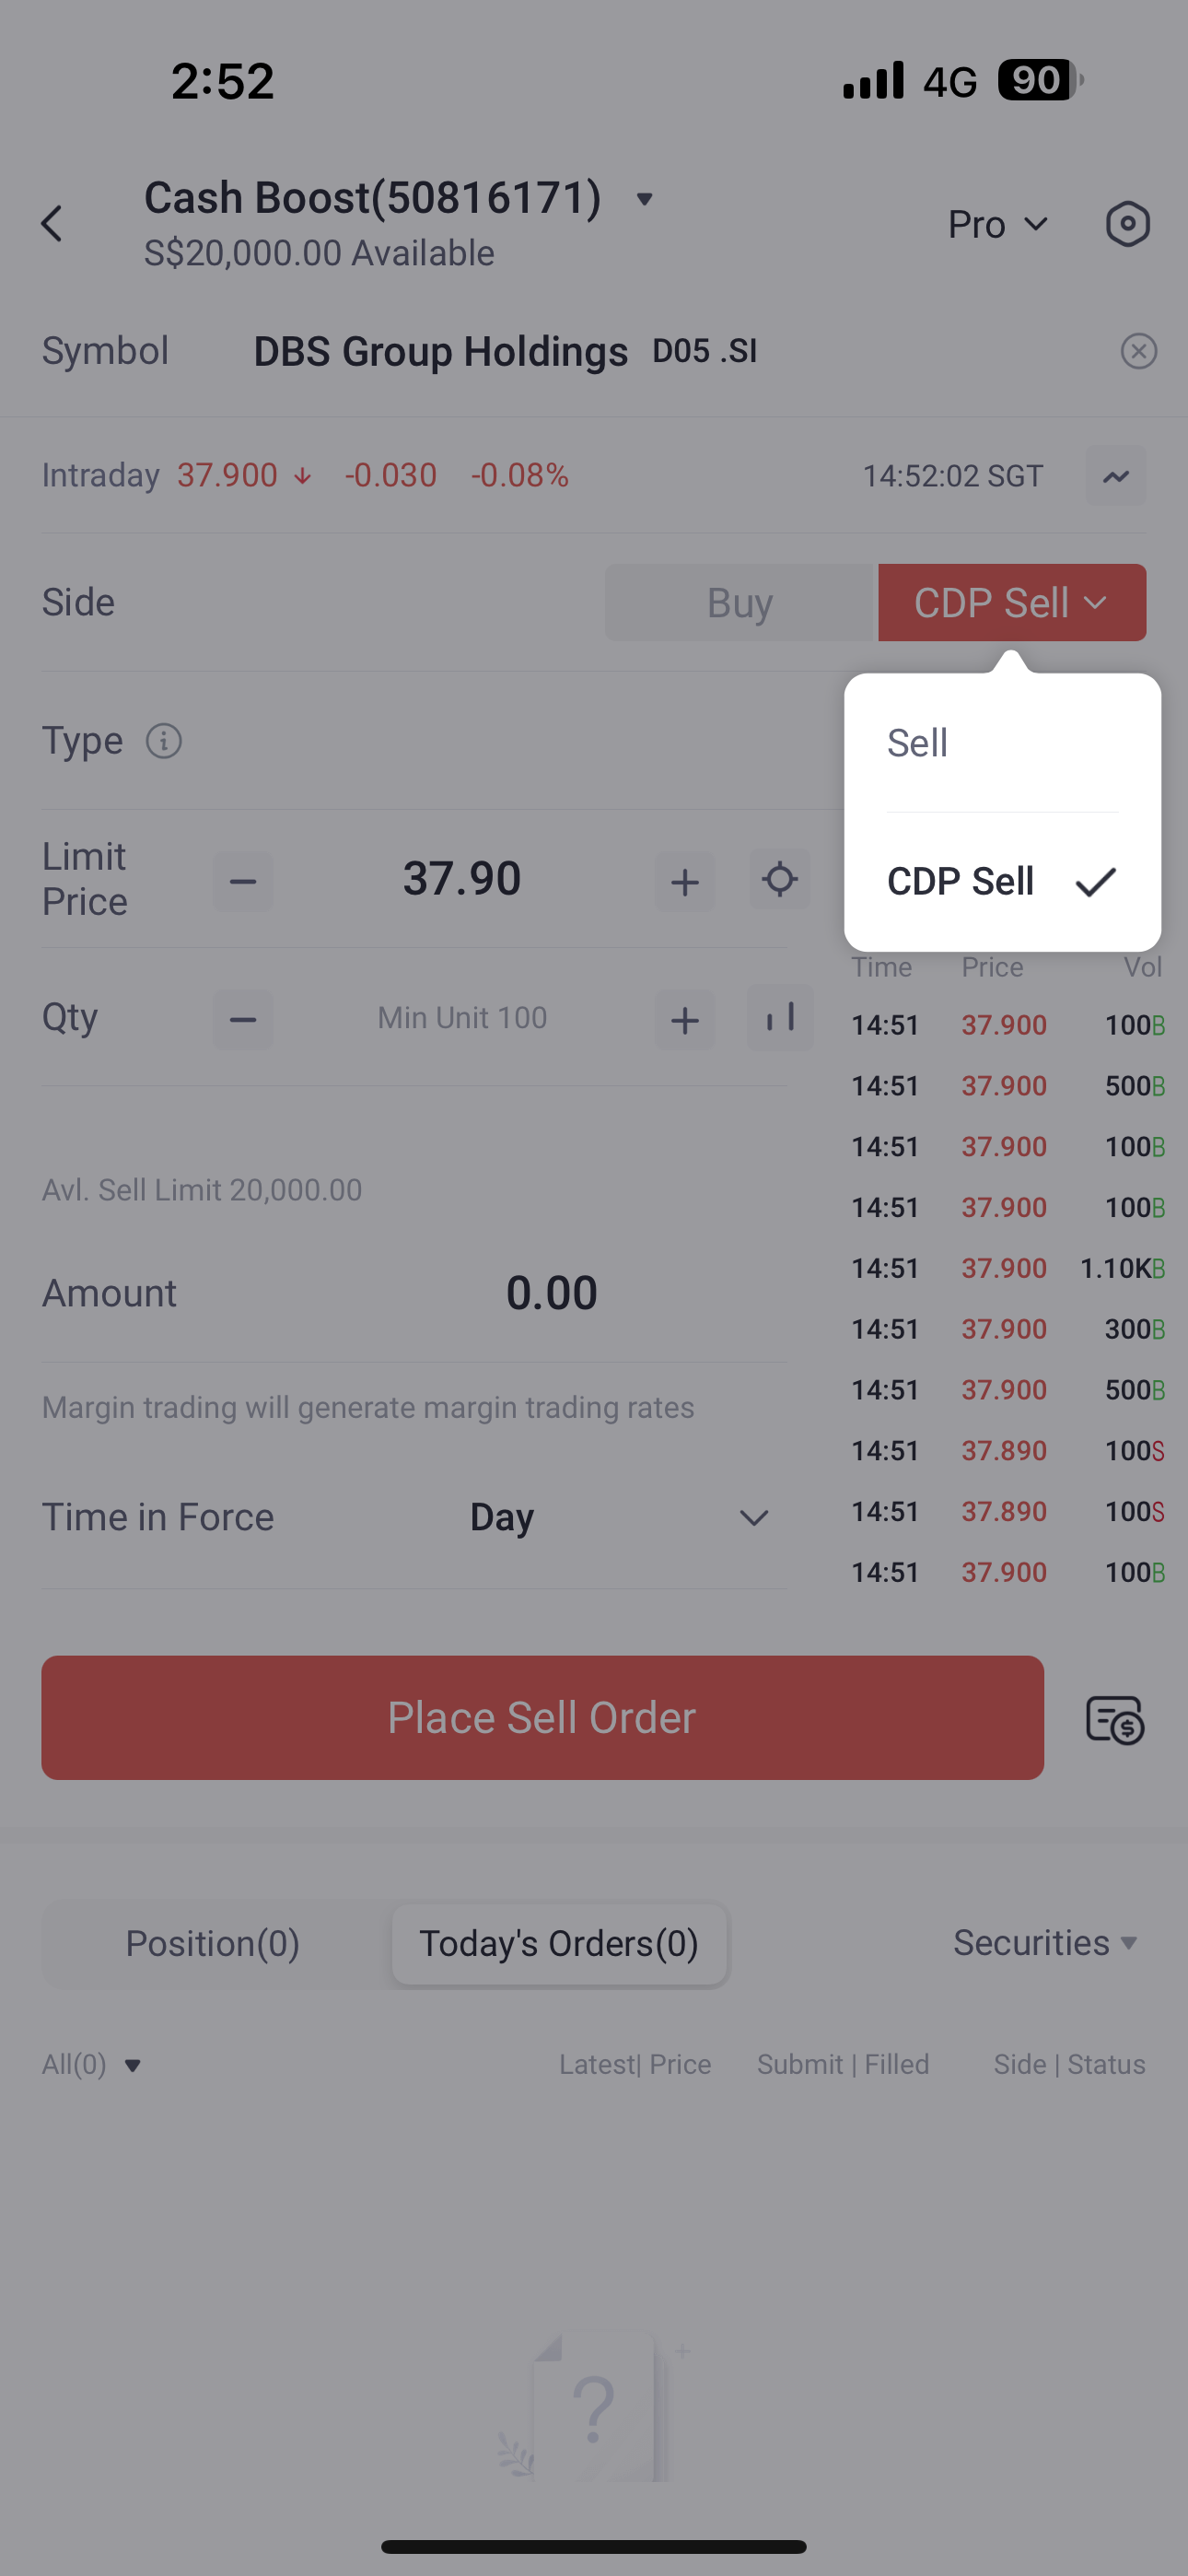The width and height of the screenshot is (1188, 2576).
Task: Decrease limit price with minus button
Action: point(243,881)
